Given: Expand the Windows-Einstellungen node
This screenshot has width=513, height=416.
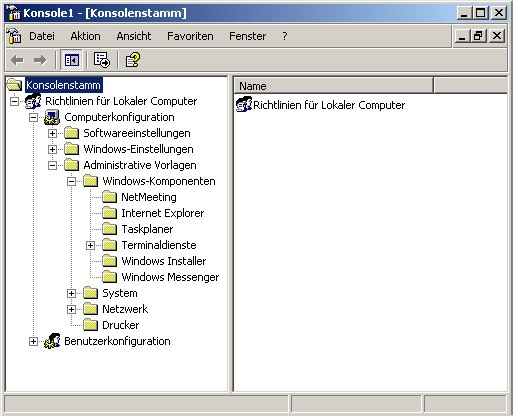Looking at the screenshot, I should pos(52,149).
